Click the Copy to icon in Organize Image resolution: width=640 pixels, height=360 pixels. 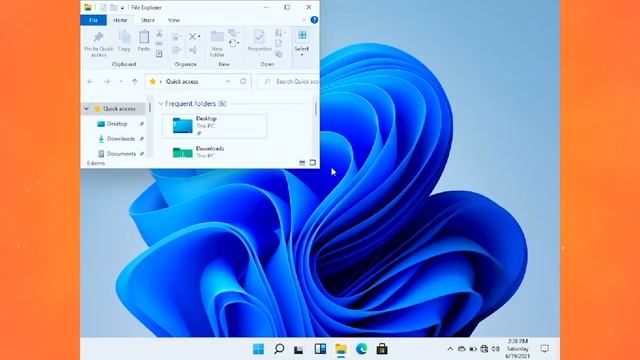[x=176, y=50]
